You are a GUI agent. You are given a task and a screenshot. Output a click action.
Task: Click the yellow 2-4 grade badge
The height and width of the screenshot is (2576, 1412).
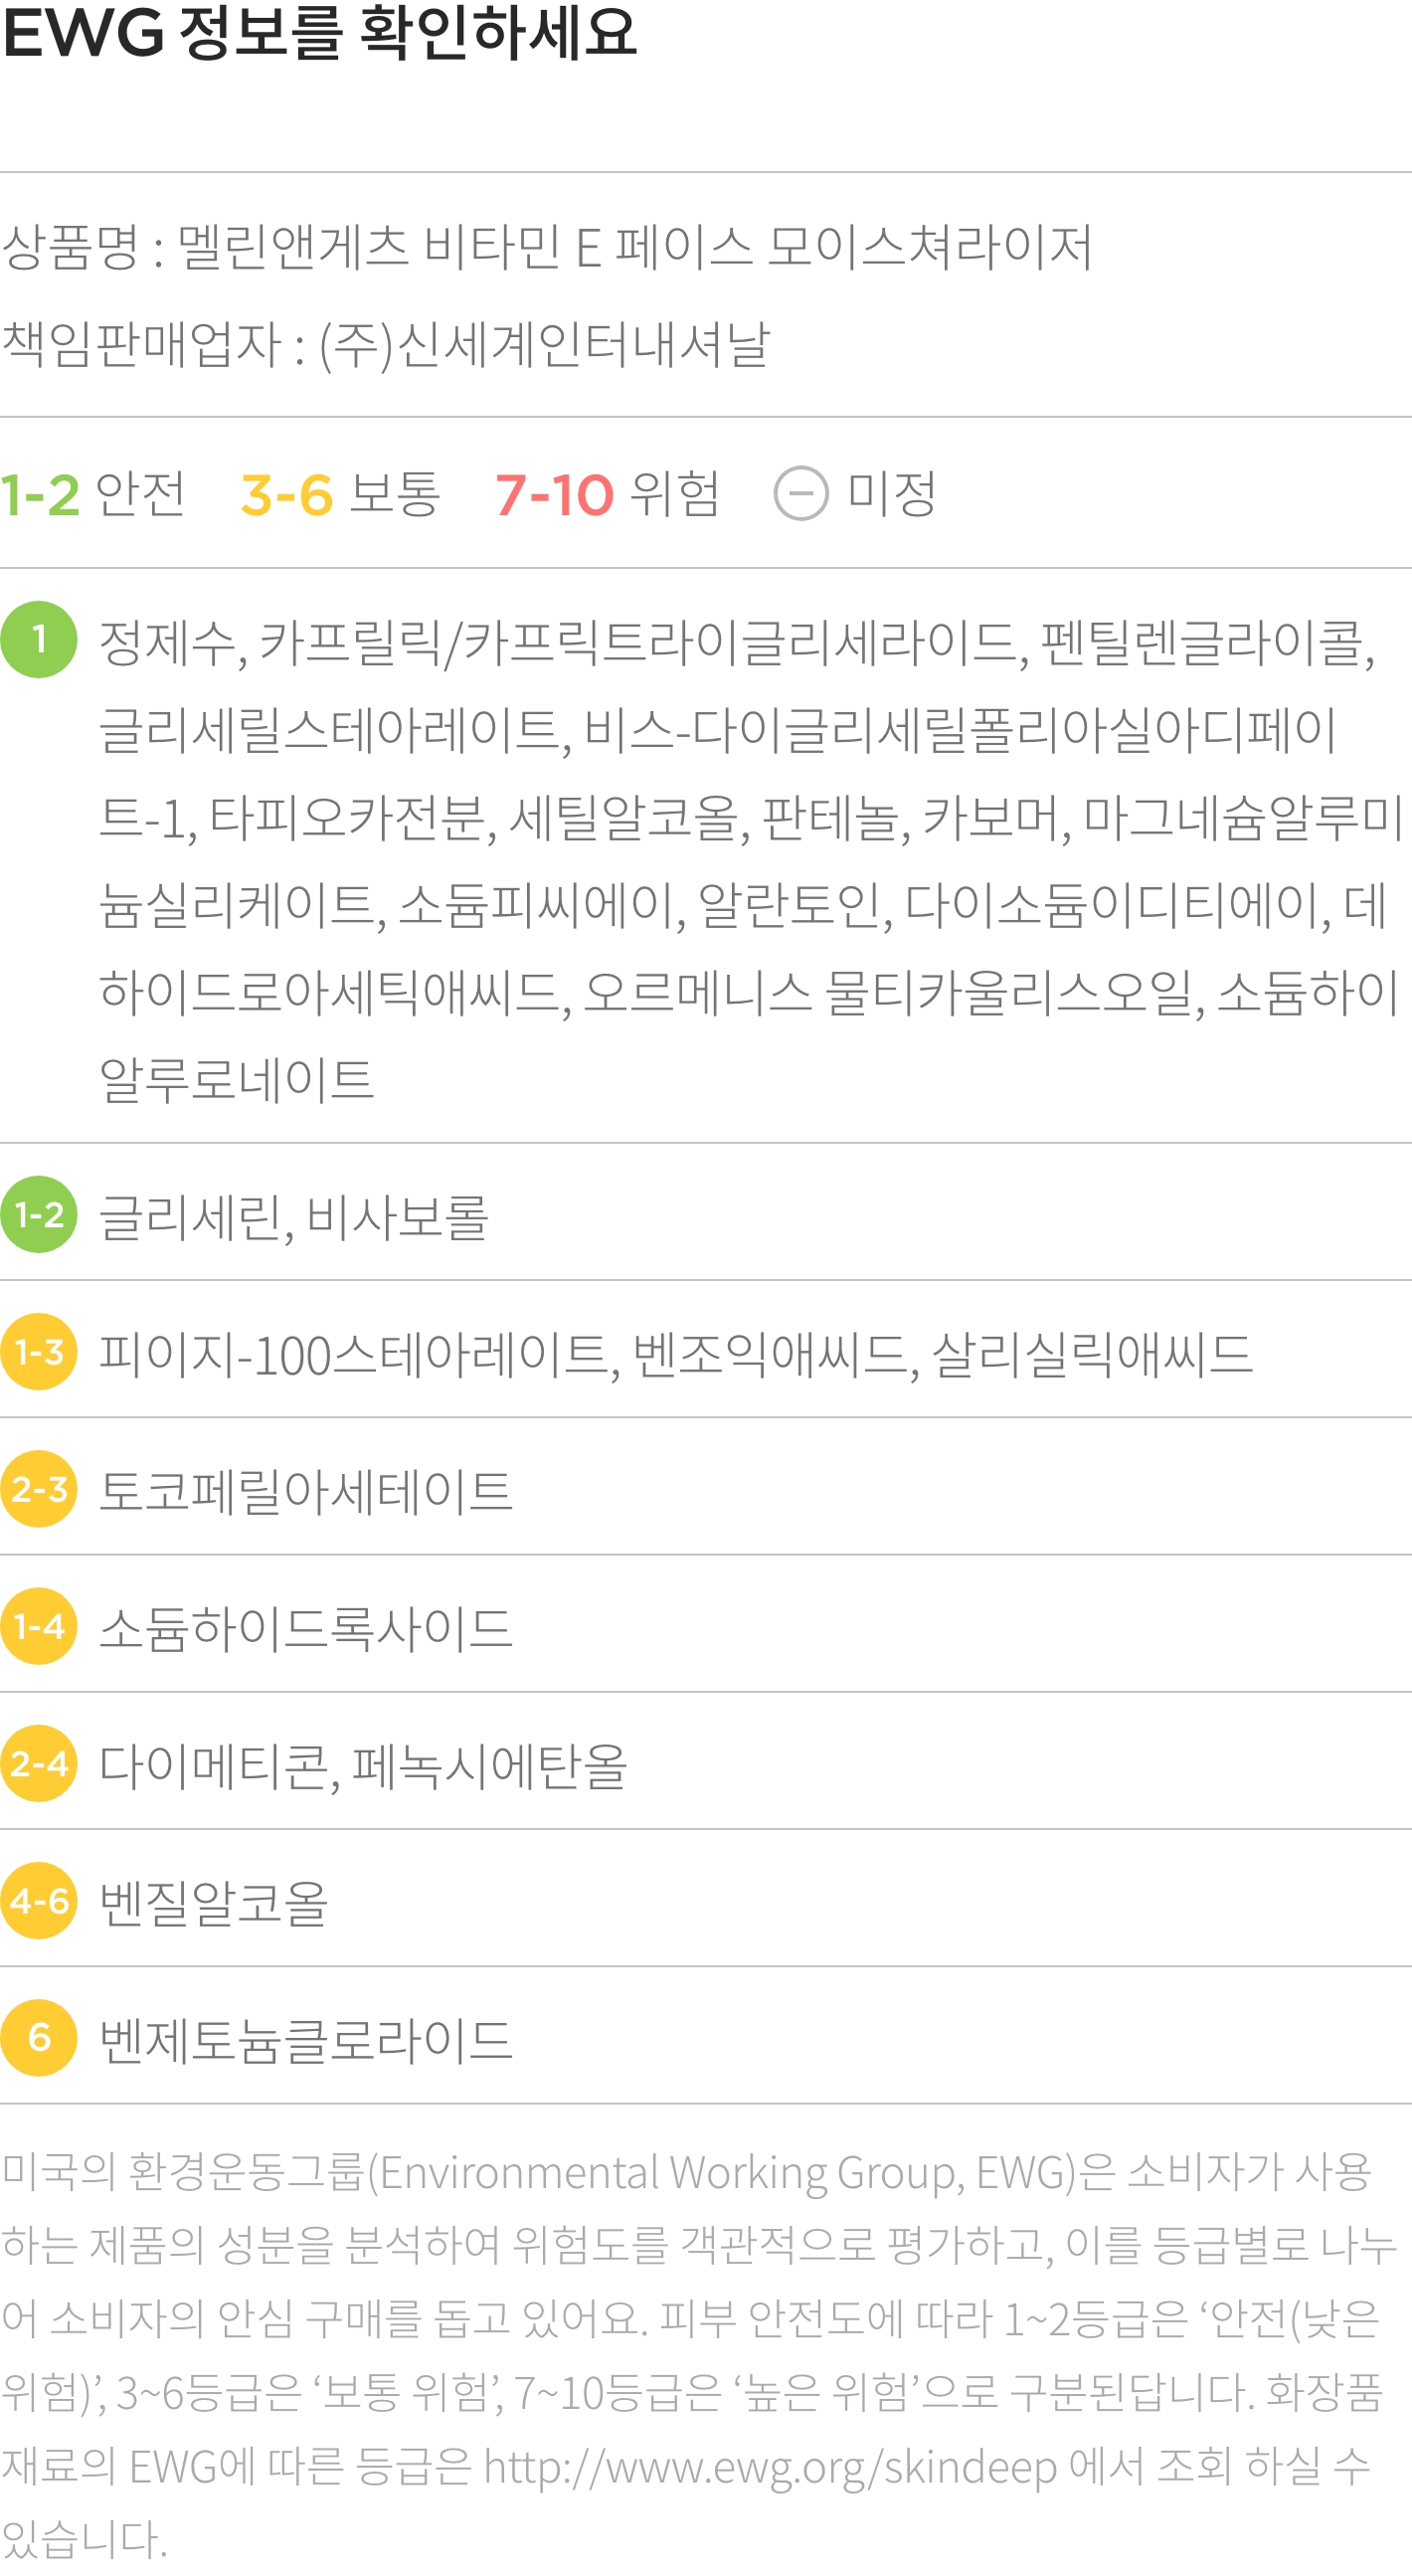click(39, 1763)
